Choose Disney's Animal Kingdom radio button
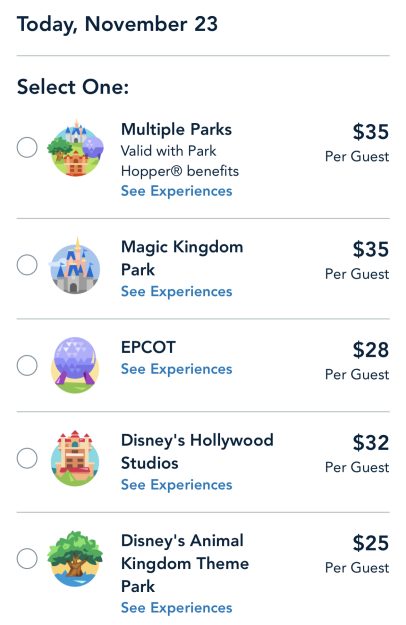 point(27,558)
